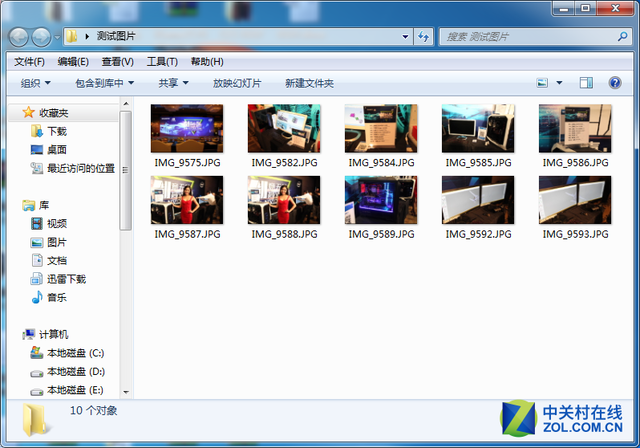Screen dimensions: 640x448
Task: Select the IMG_9589.JPG thumbnail
Action: click(x=381, y=200)
